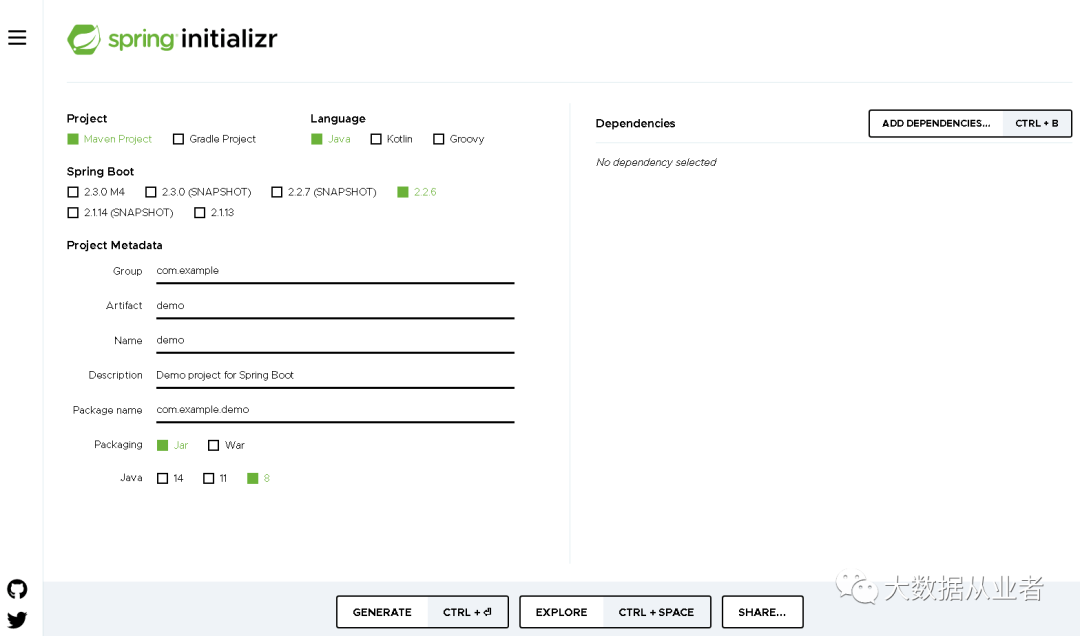
Task: Click the Packaging label
Action: pos(118,444)
